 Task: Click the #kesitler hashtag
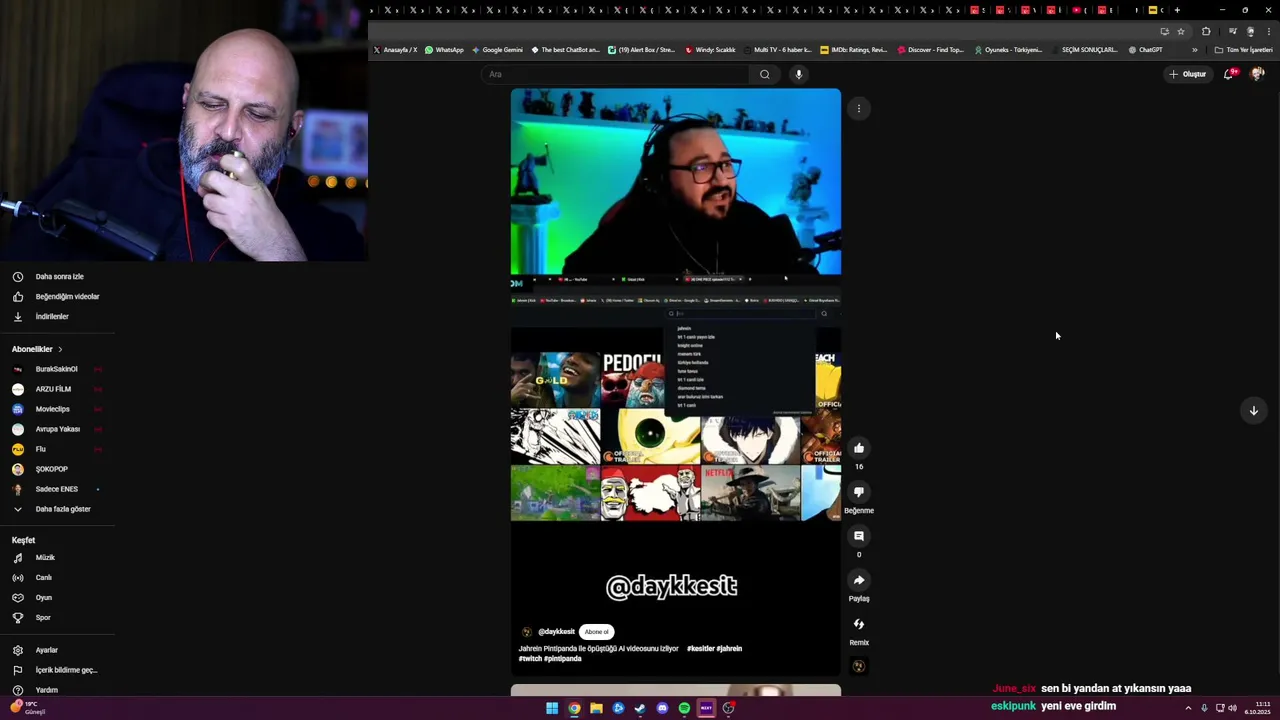click(700, 649)
